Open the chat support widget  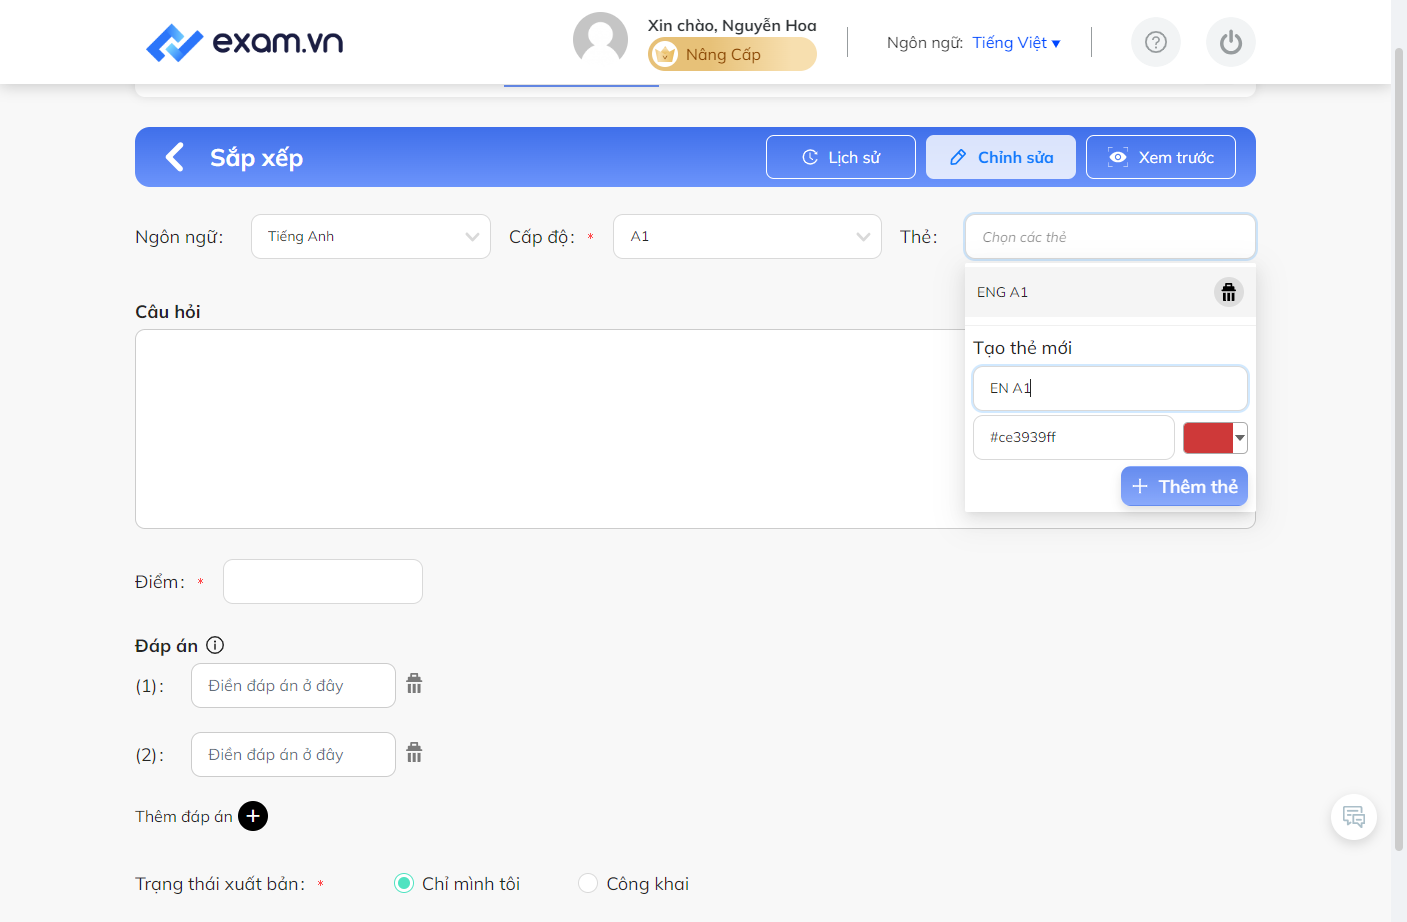pyautogui.click(x=1354, y=817)
